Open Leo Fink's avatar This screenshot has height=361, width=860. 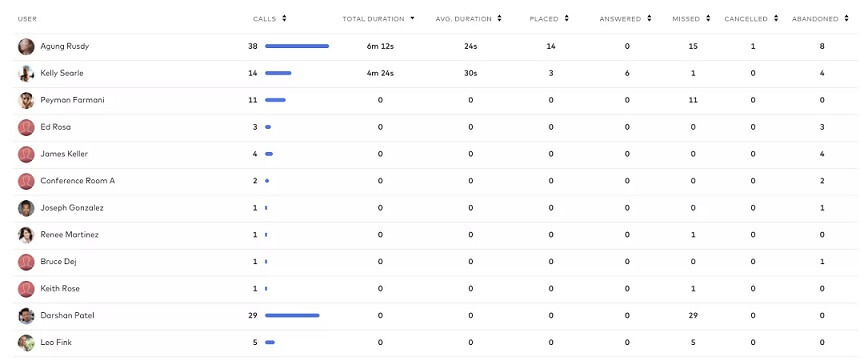[x=26, y=342]
